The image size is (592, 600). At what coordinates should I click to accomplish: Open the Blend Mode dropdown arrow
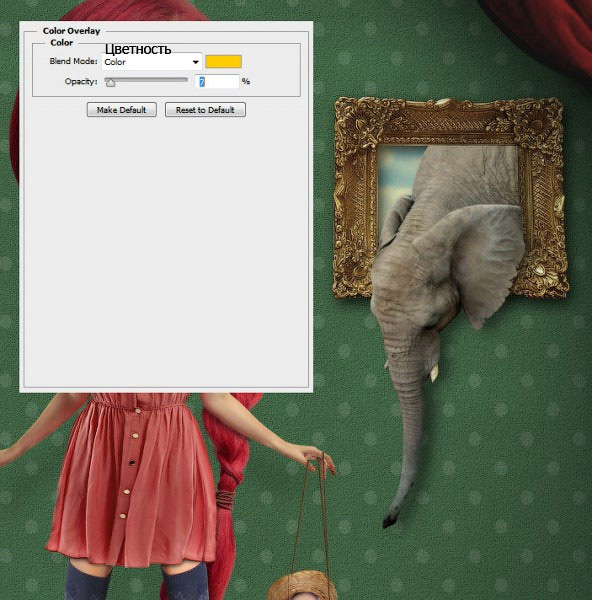click(x=196, y=62)
